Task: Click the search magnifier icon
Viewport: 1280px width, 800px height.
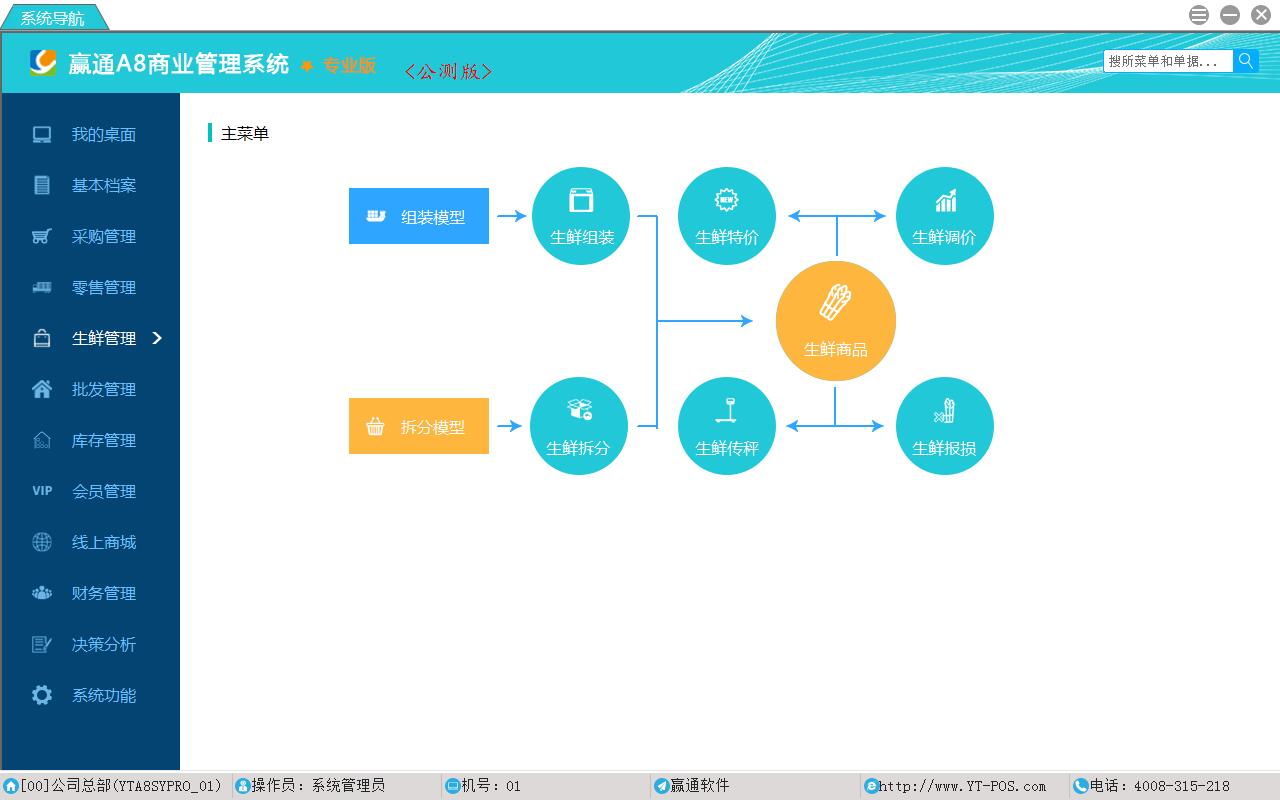Action: pyautogui.click(x=1246, y=61)
